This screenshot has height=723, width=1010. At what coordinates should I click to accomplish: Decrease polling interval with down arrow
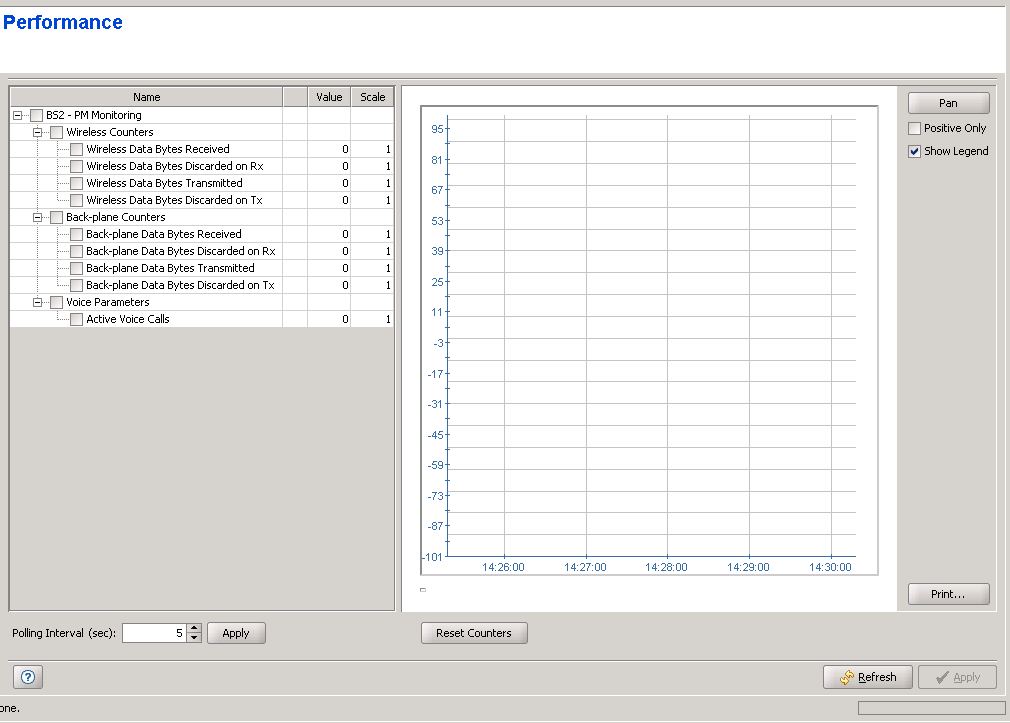pos(194,638)
